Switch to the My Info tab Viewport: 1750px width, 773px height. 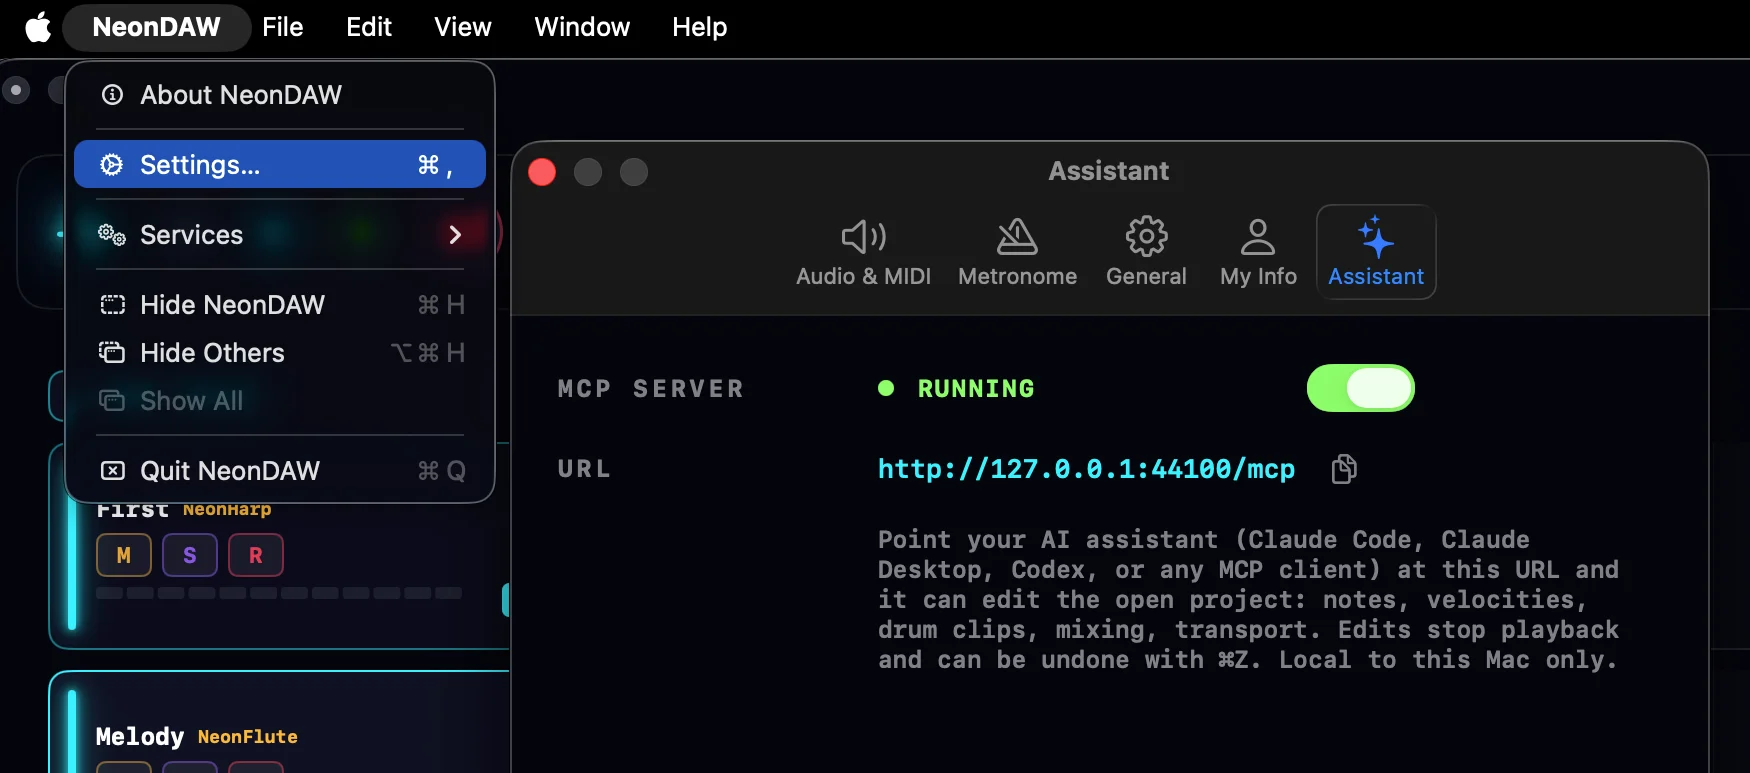[x=1258, y=253]
